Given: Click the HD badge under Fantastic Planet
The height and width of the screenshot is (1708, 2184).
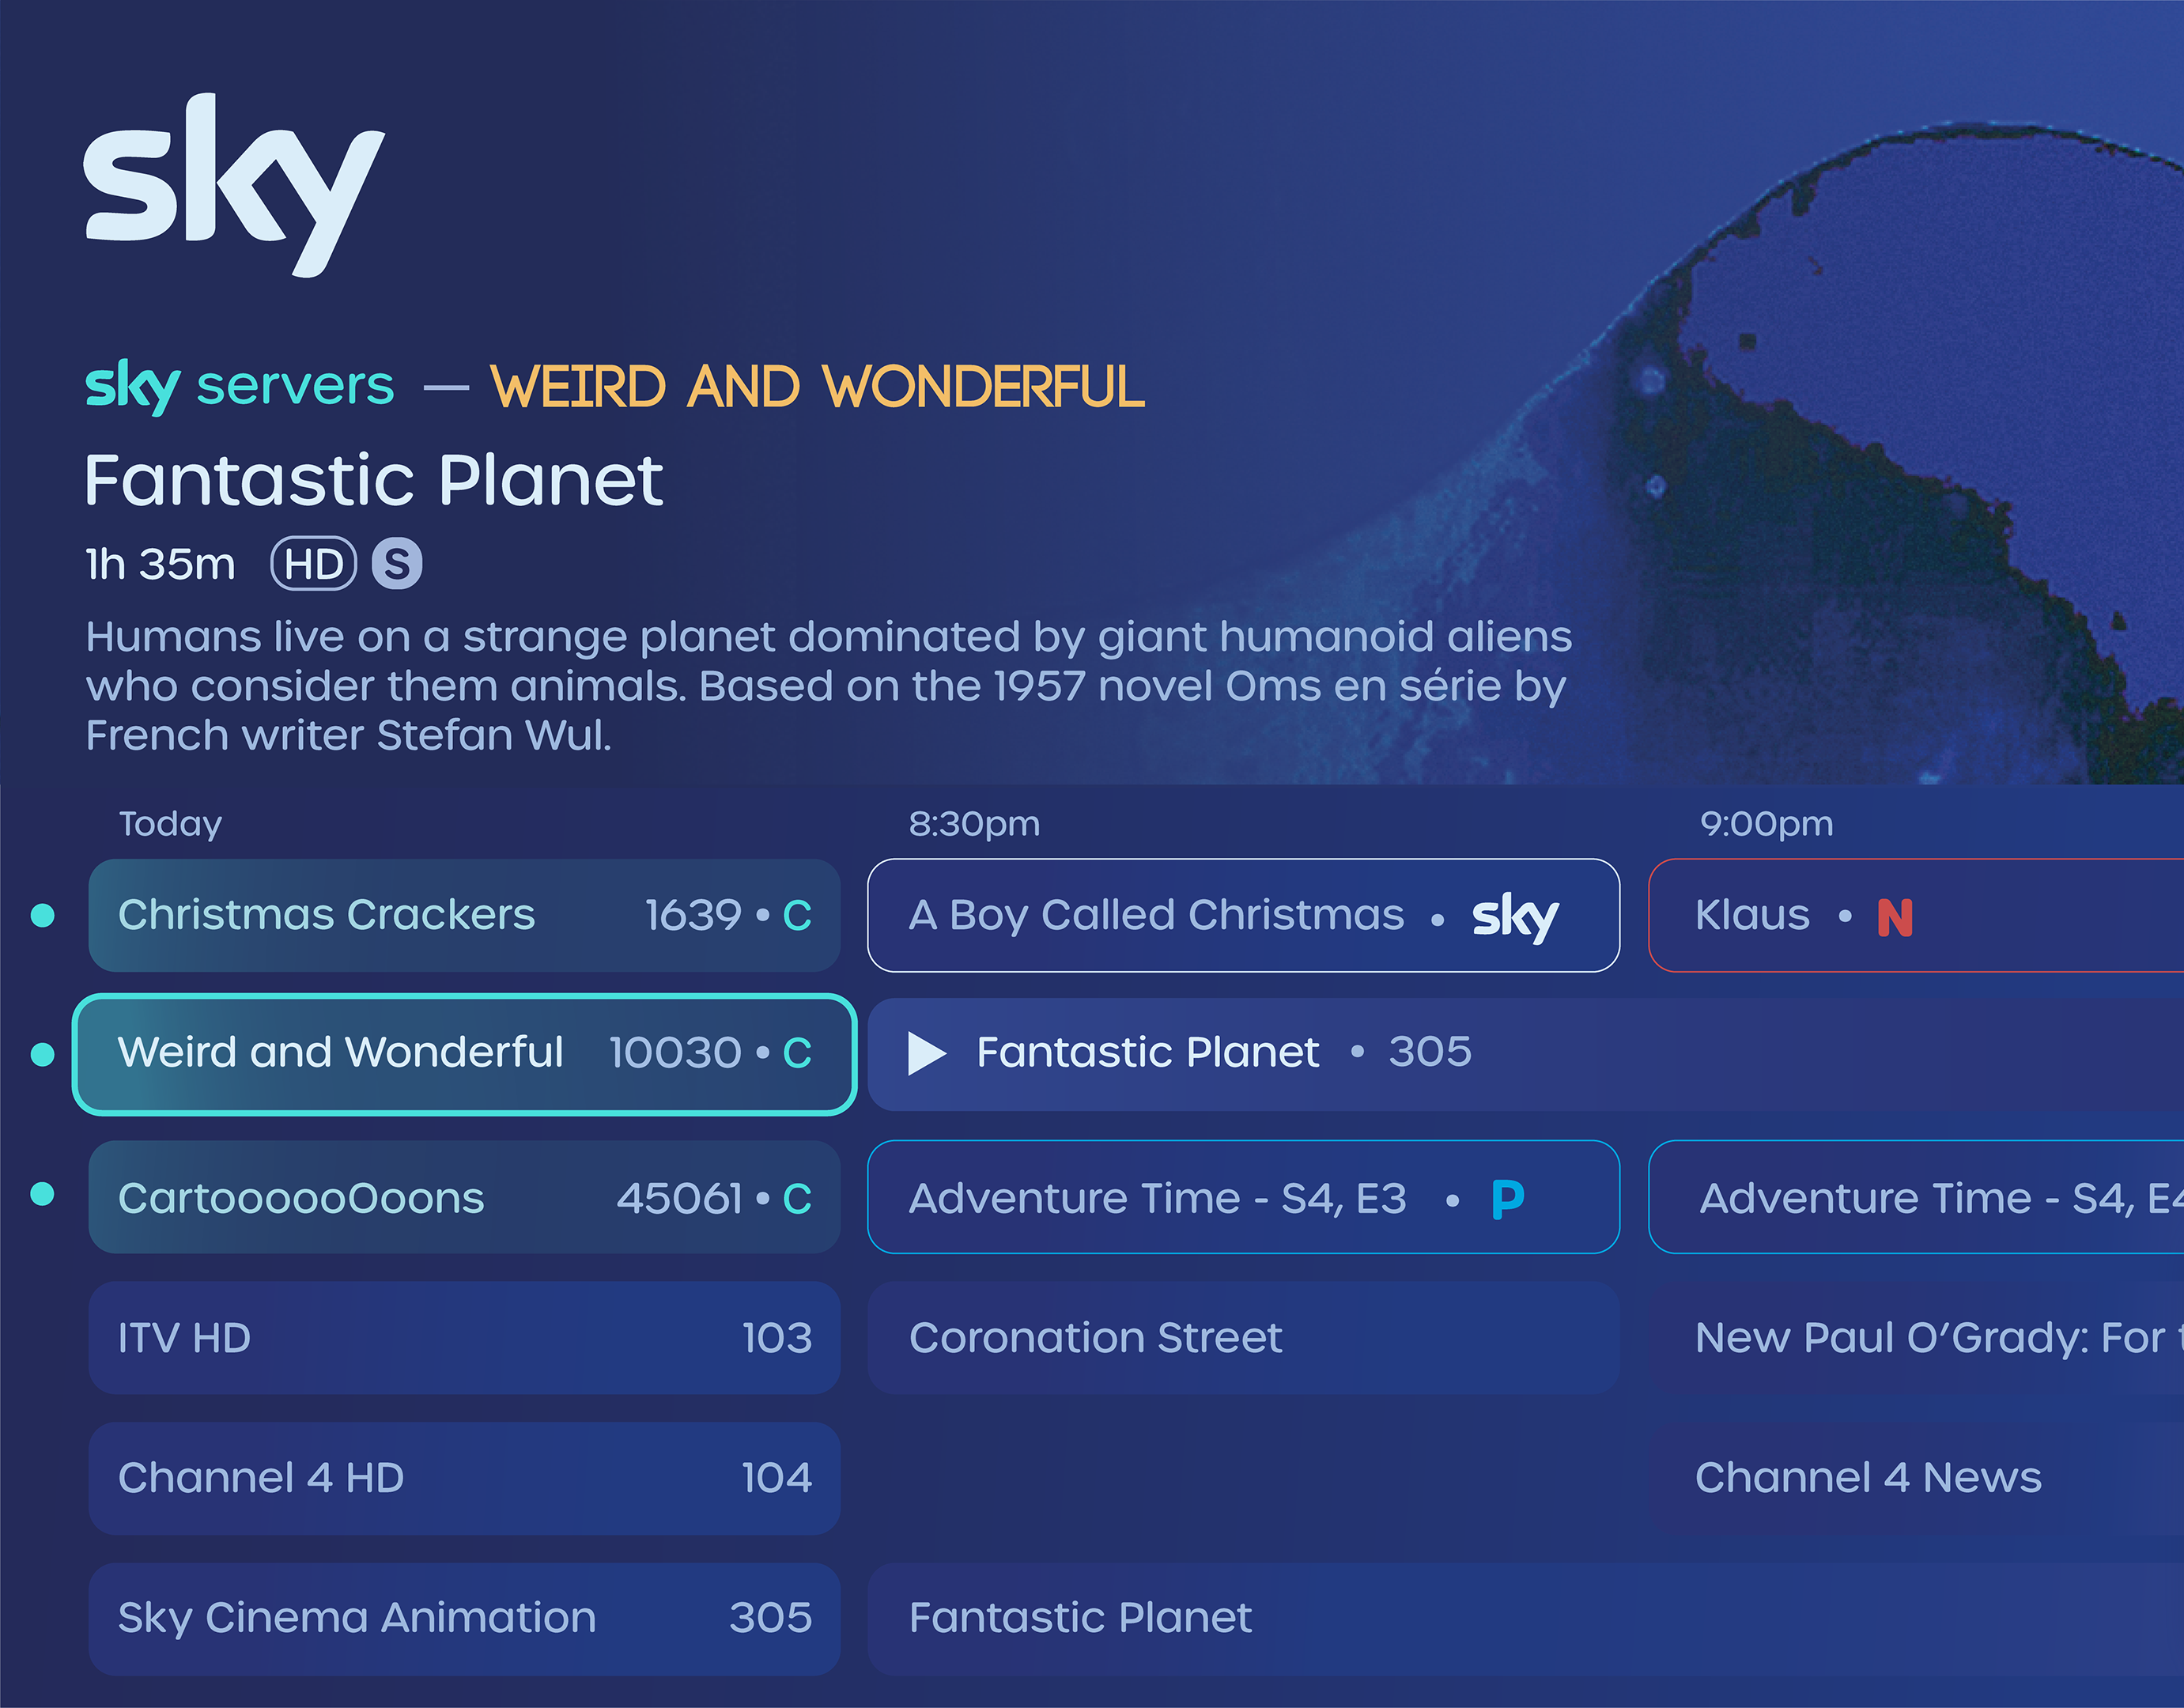Looking at the screenshot, I should click(314, 564).
